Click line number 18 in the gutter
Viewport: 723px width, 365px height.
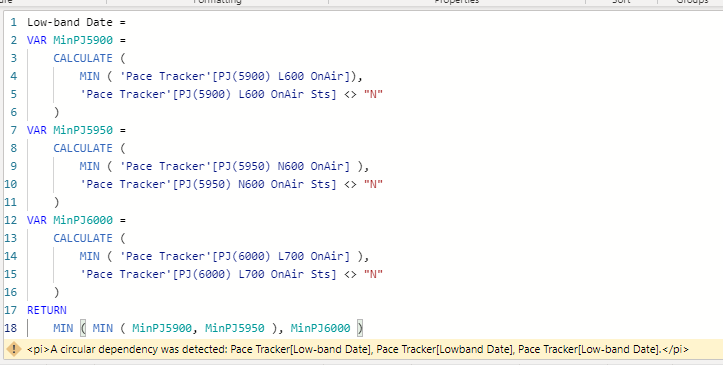11,328
